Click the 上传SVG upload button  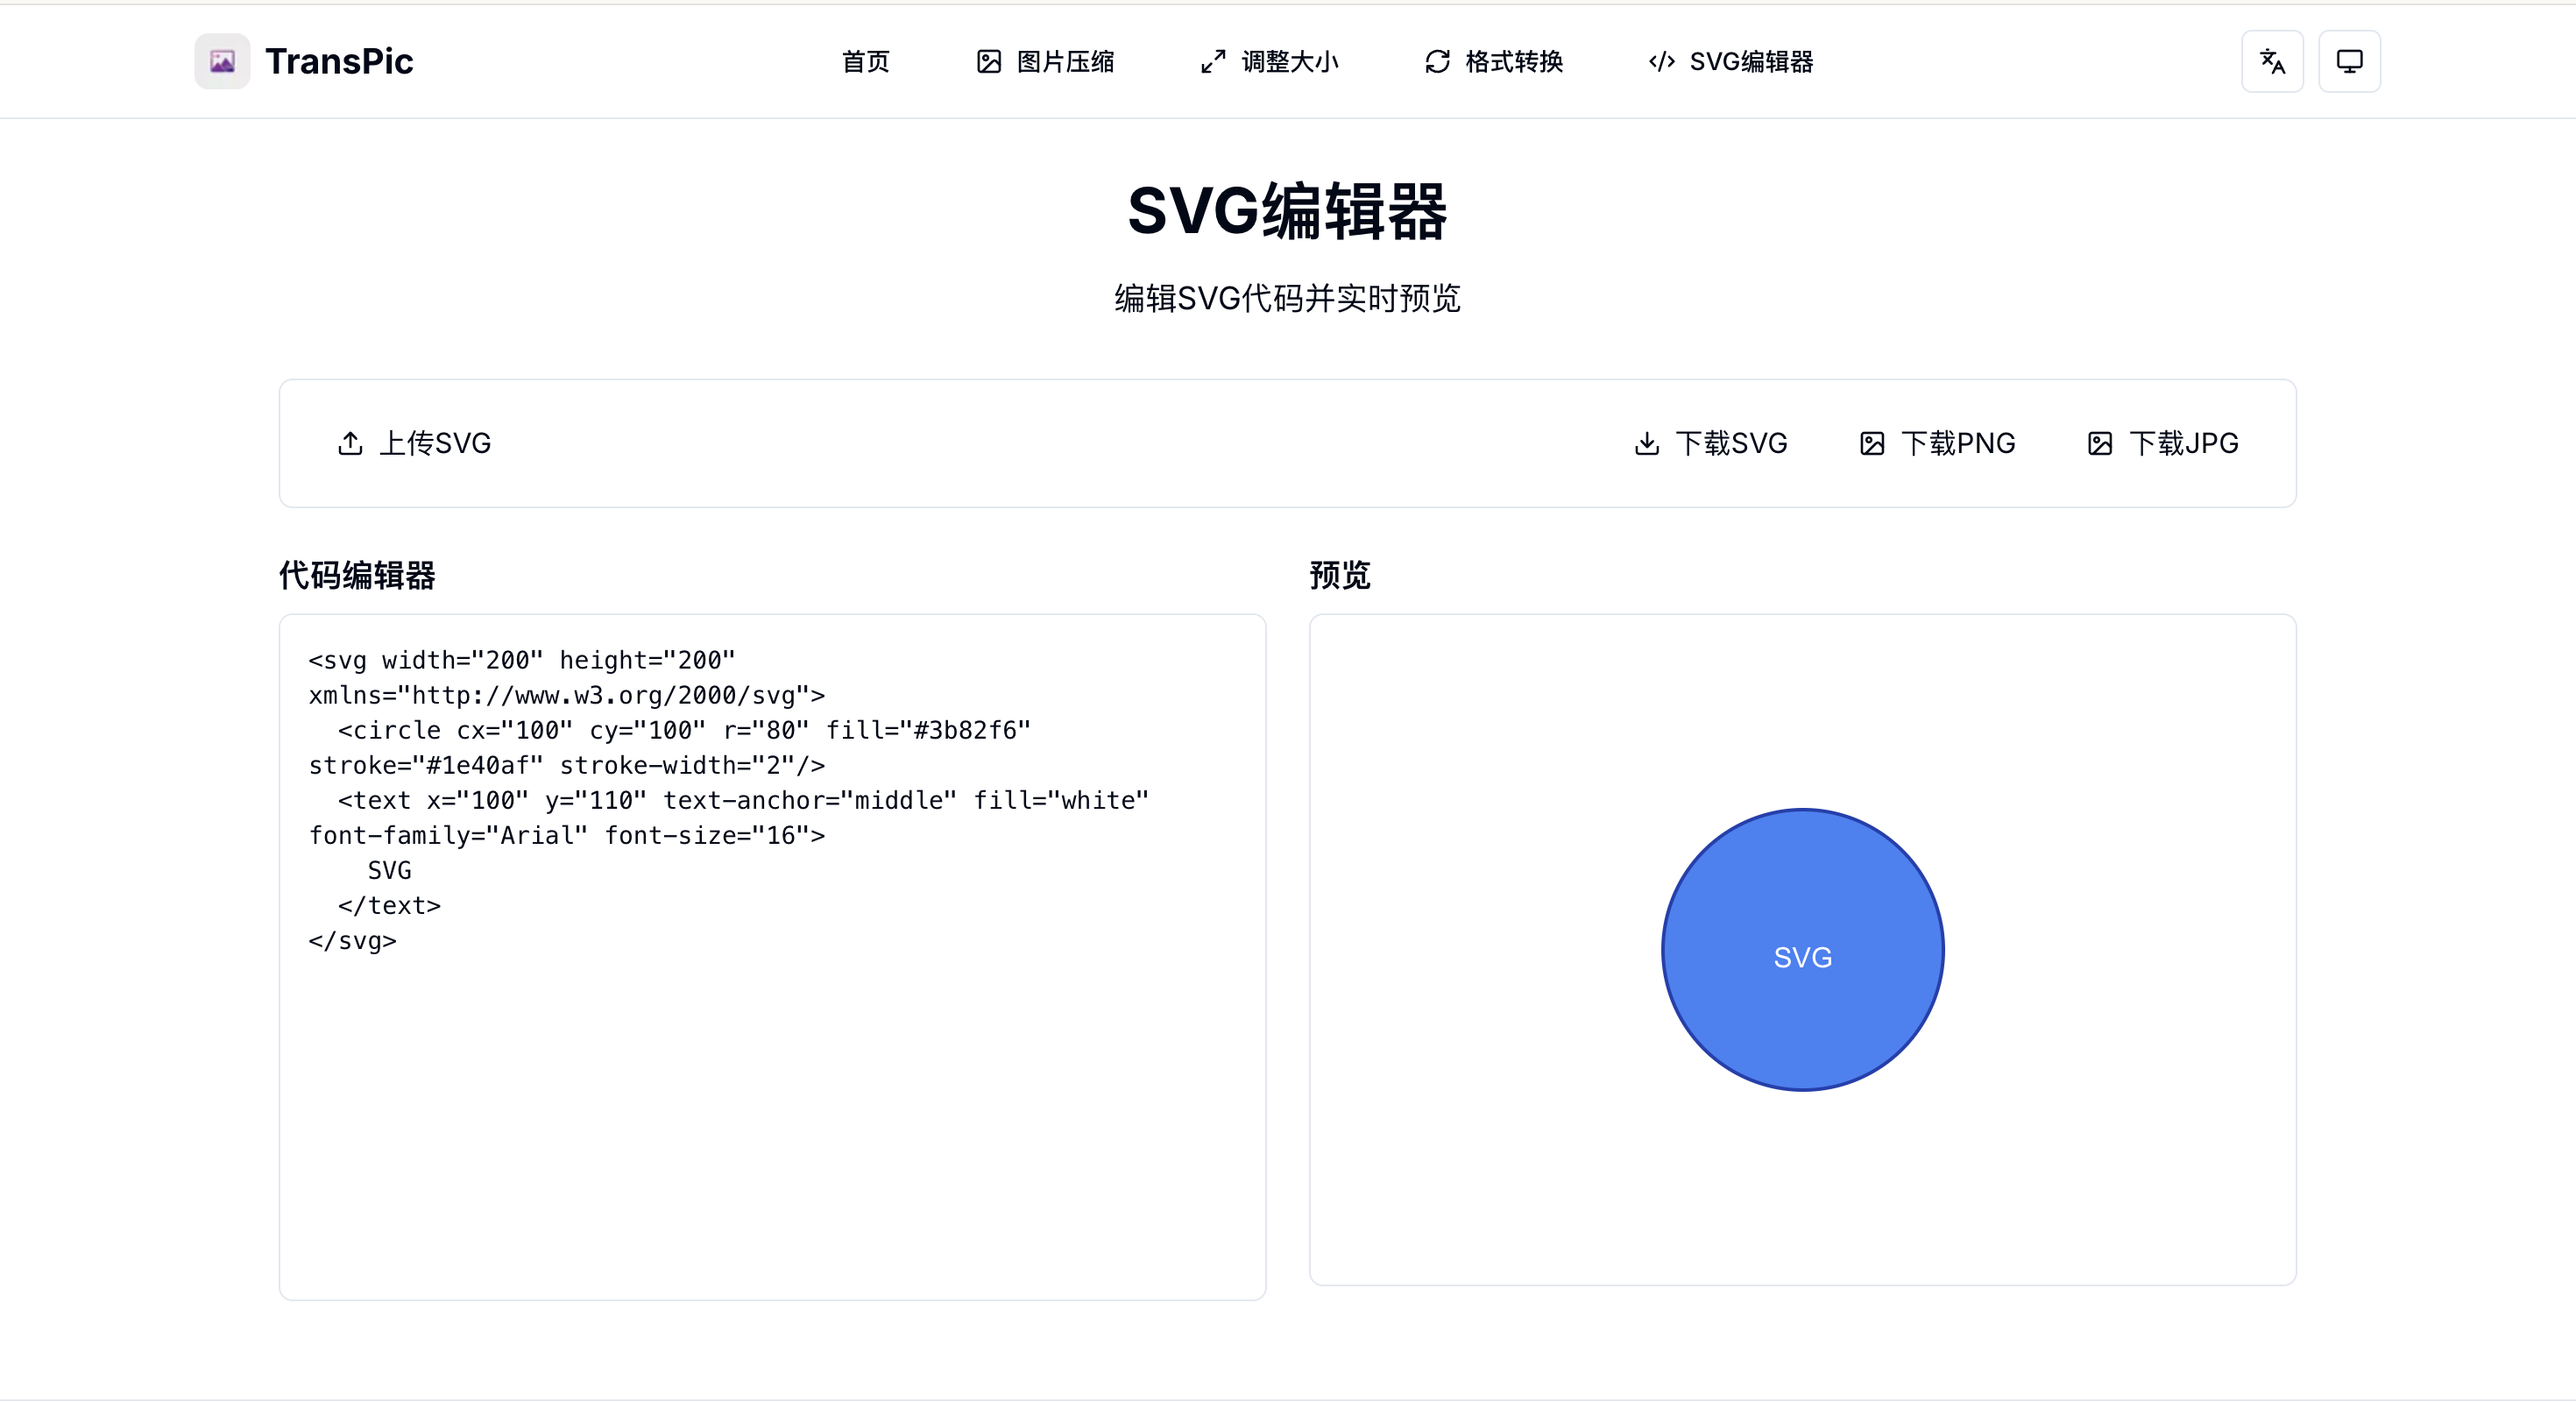point(414,443)
